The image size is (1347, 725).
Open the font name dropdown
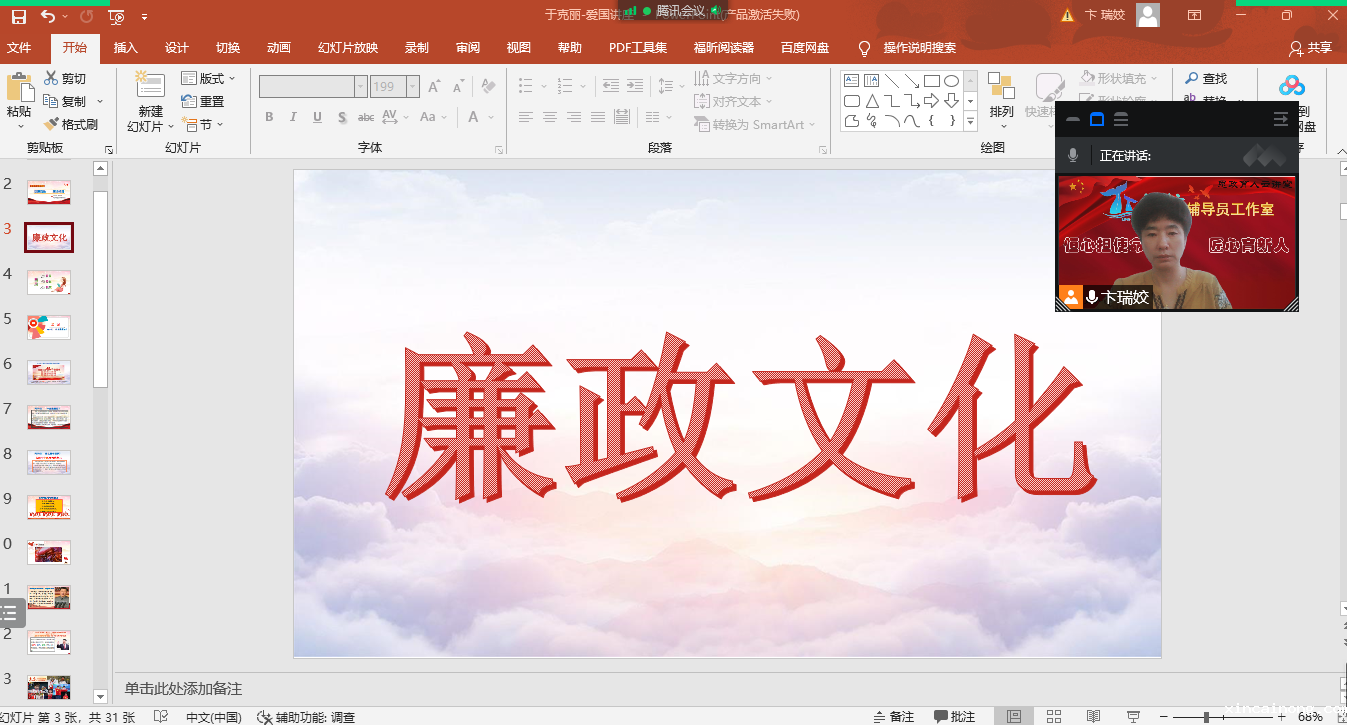[361, 87]
